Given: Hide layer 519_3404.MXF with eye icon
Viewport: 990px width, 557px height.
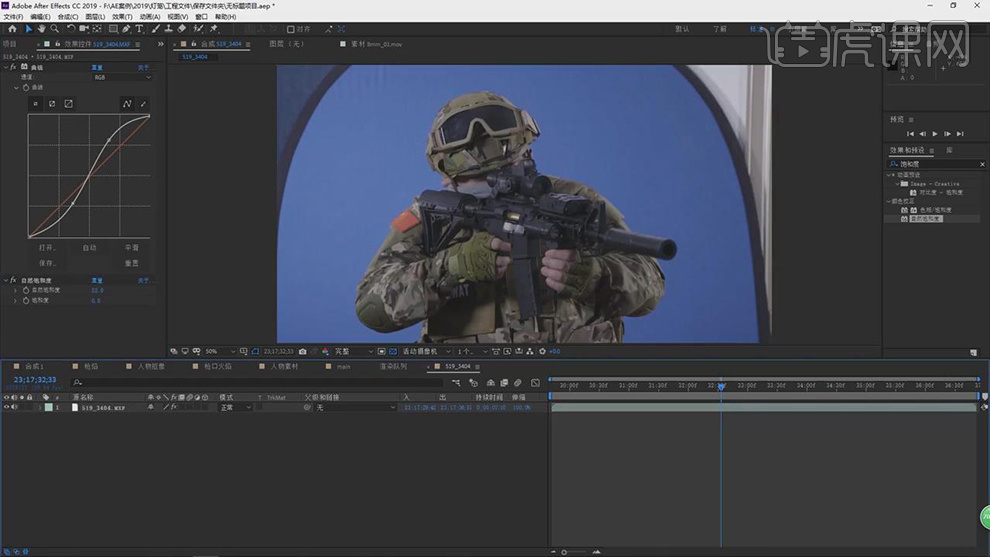Looking at the screenshot, I should click(x=6, y=408).
